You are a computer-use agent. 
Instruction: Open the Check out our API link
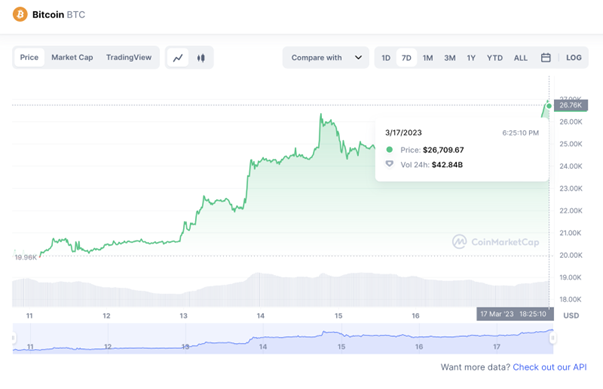click(x=550, y=367)
